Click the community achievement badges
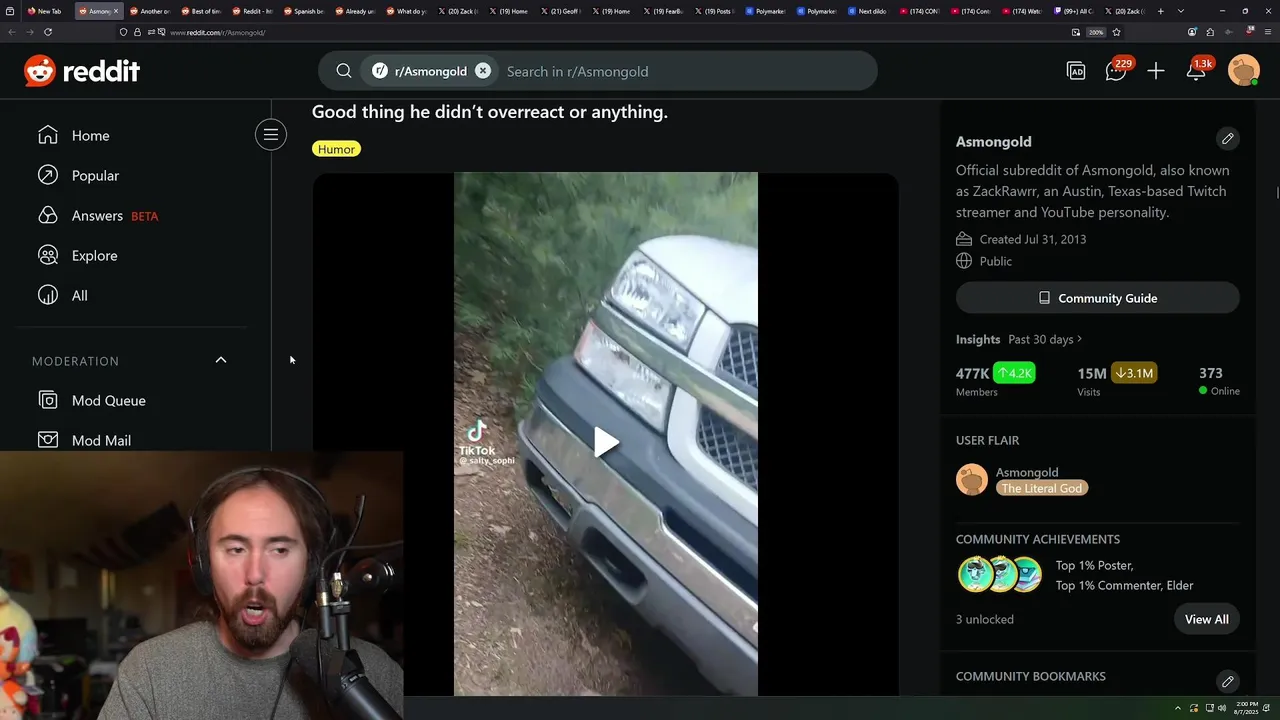 1000,575
